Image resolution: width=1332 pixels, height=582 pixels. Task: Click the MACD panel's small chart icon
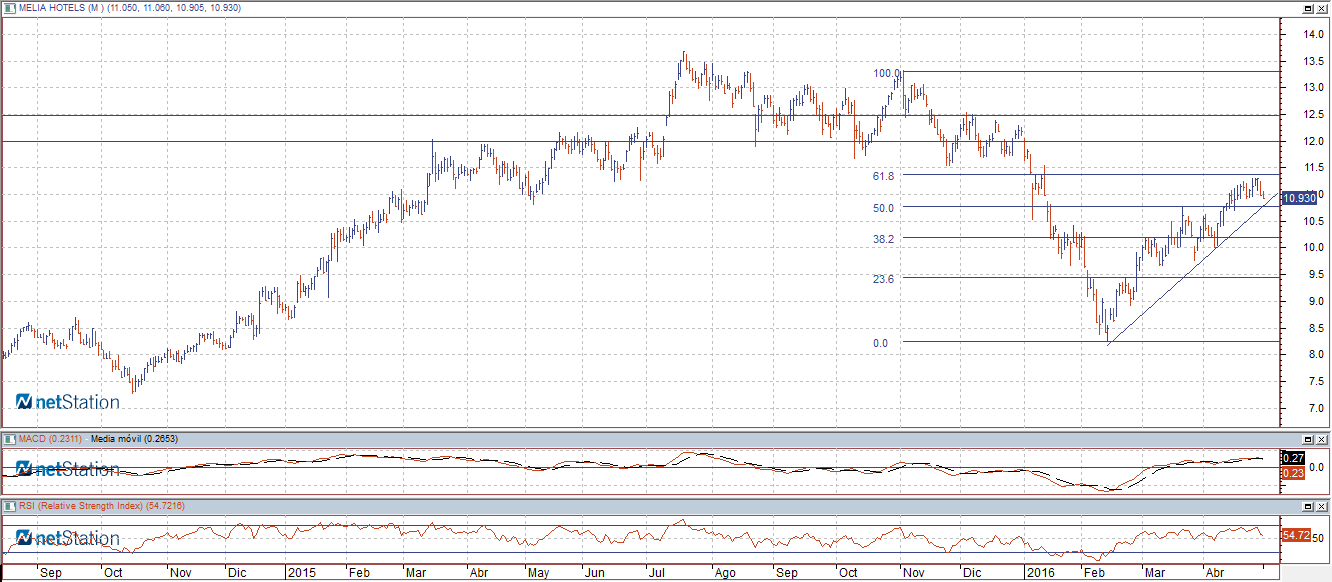pos(8,438)
